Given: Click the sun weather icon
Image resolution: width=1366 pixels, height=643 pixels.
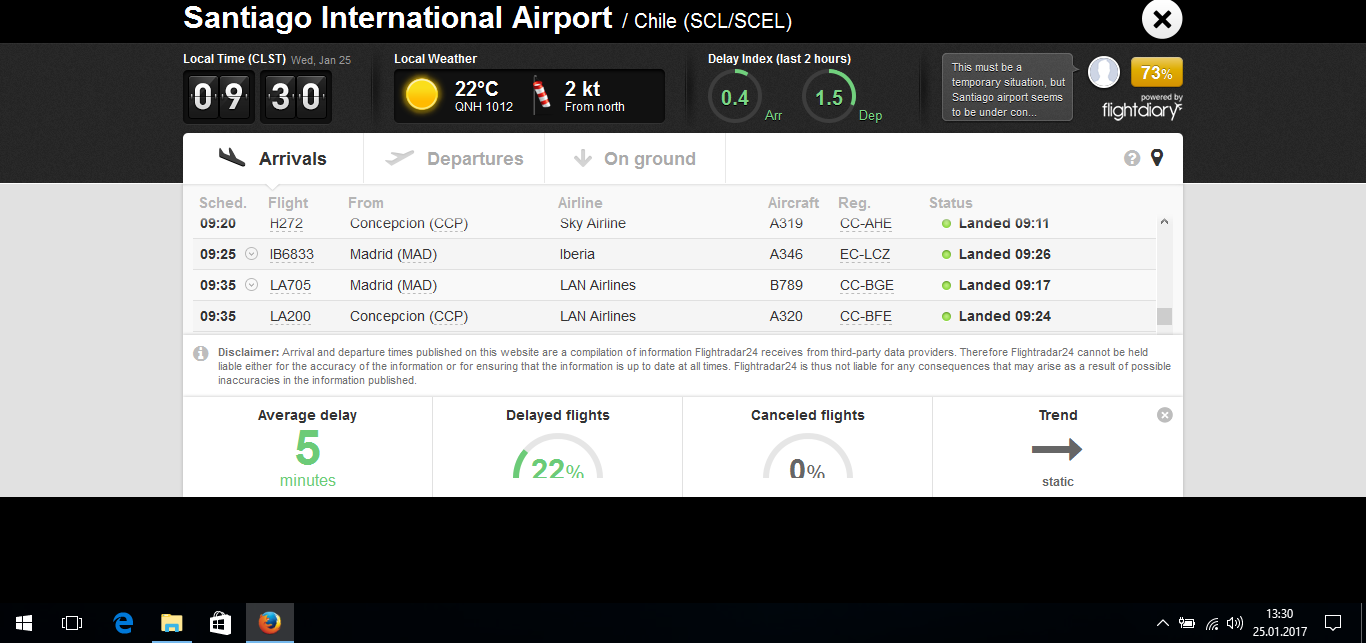Looking at the screenshot, I should pyautogui.click(x=422, y=95).
